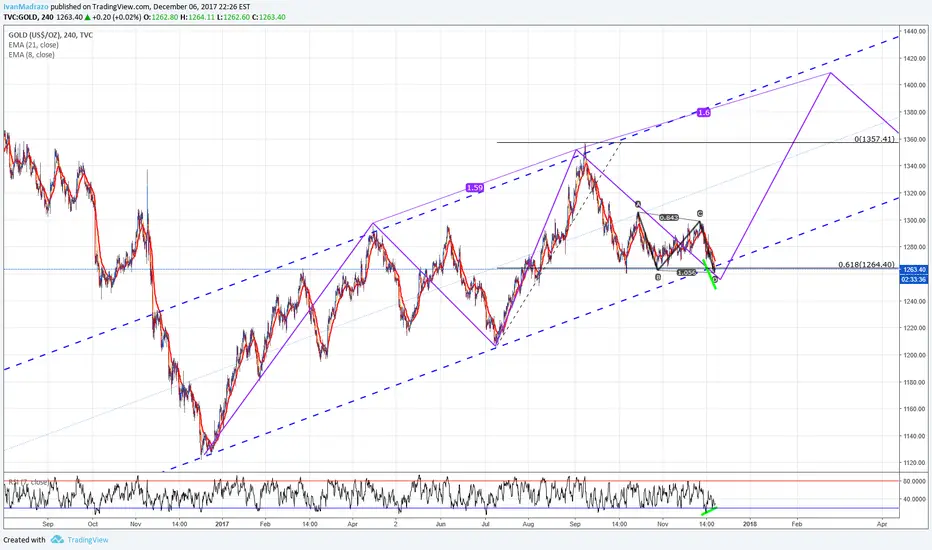Click the TVC:GOLD, 240 symbol header text
The image size is (932, 550).
(x=28, y=17)
